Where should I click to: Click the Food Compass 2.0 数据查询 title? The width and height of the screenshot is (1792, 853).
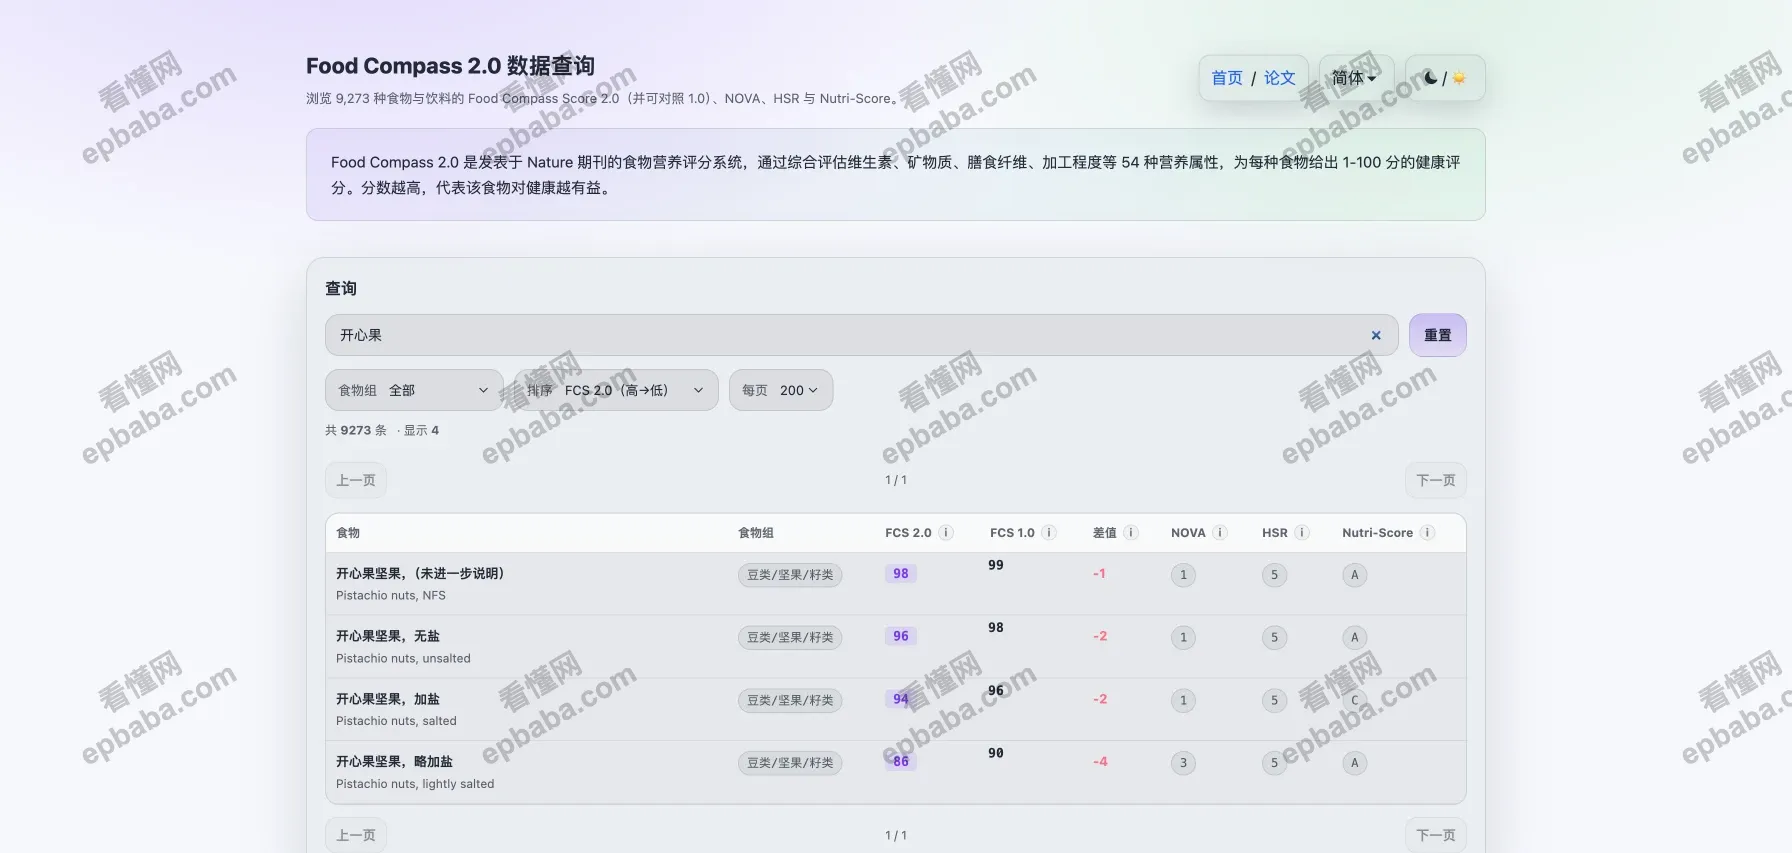coord(450,66)
